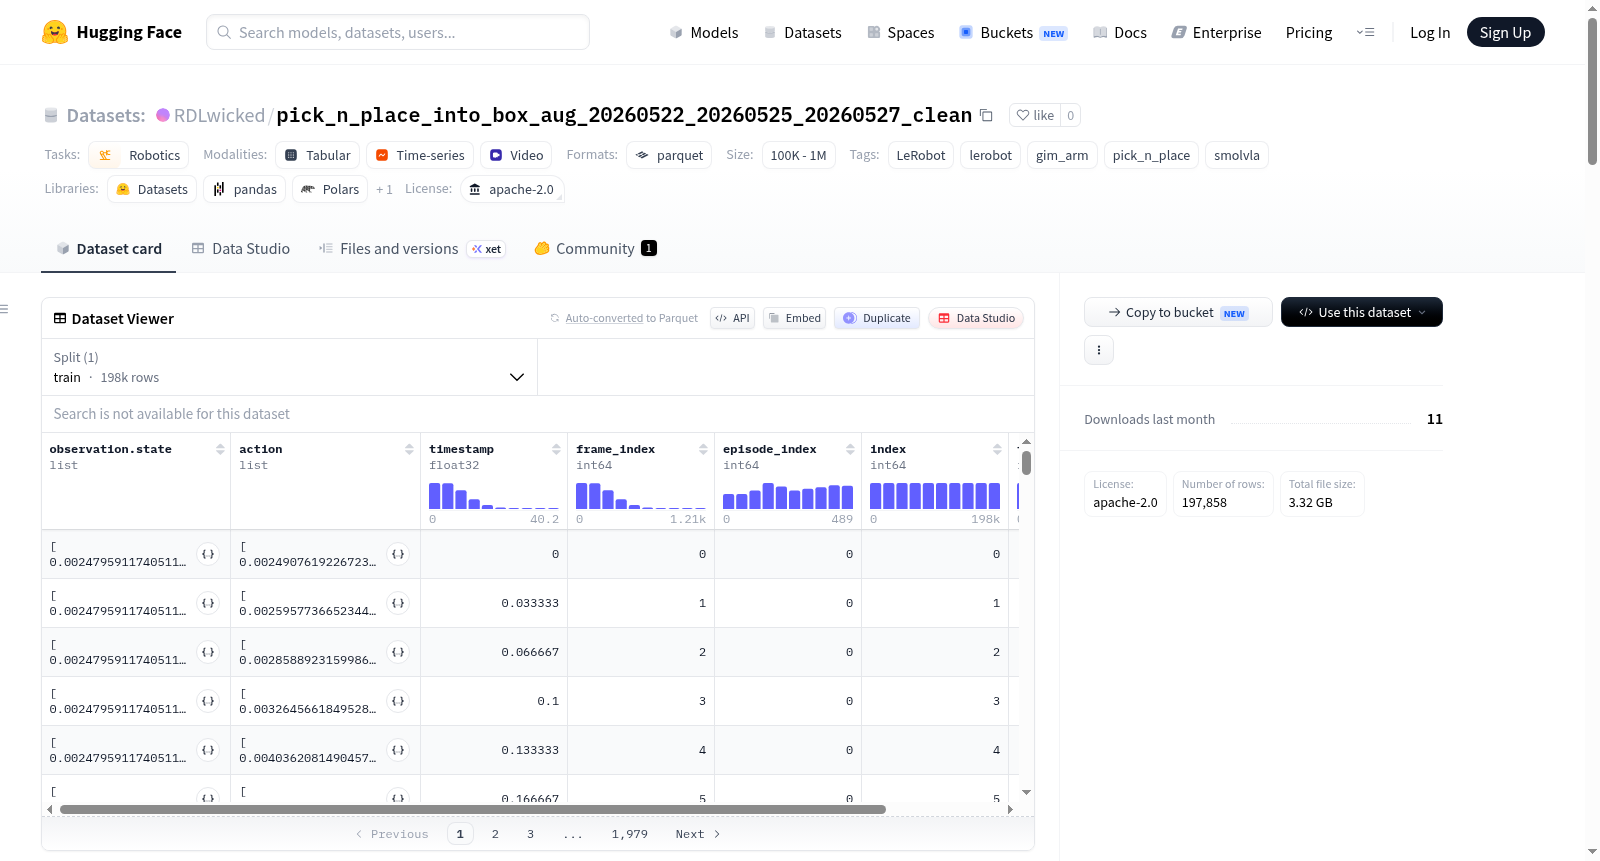The width and height of the screenshot is (1600, 861).
Task: Click the Duplicate button
Action: [877, 318]
